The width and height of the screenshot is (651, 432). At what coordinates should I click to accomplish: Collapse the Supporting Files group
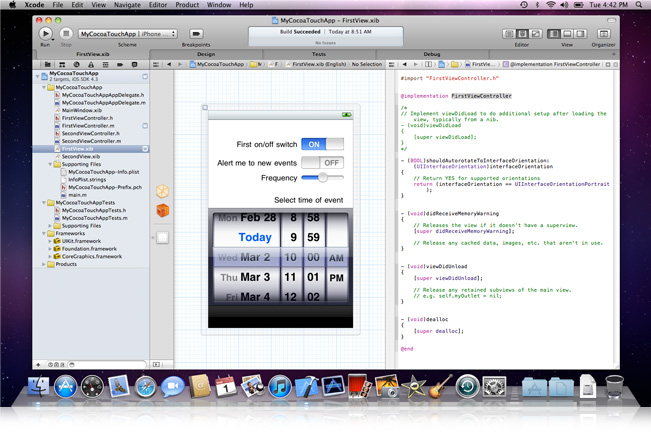click(52, 164)
